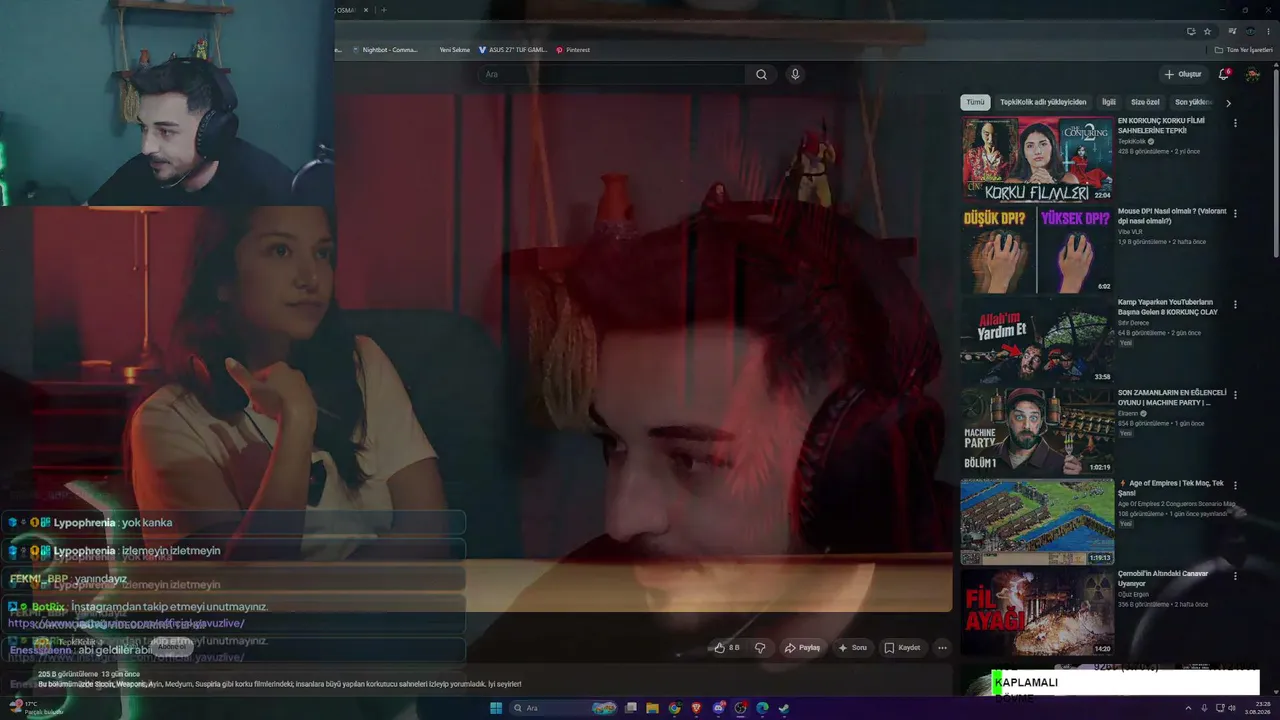Image resolution: width=1280 pixels, height=720 pixels.
Task: Focus the YouTube Ara search field
Action: coord(611,74)
